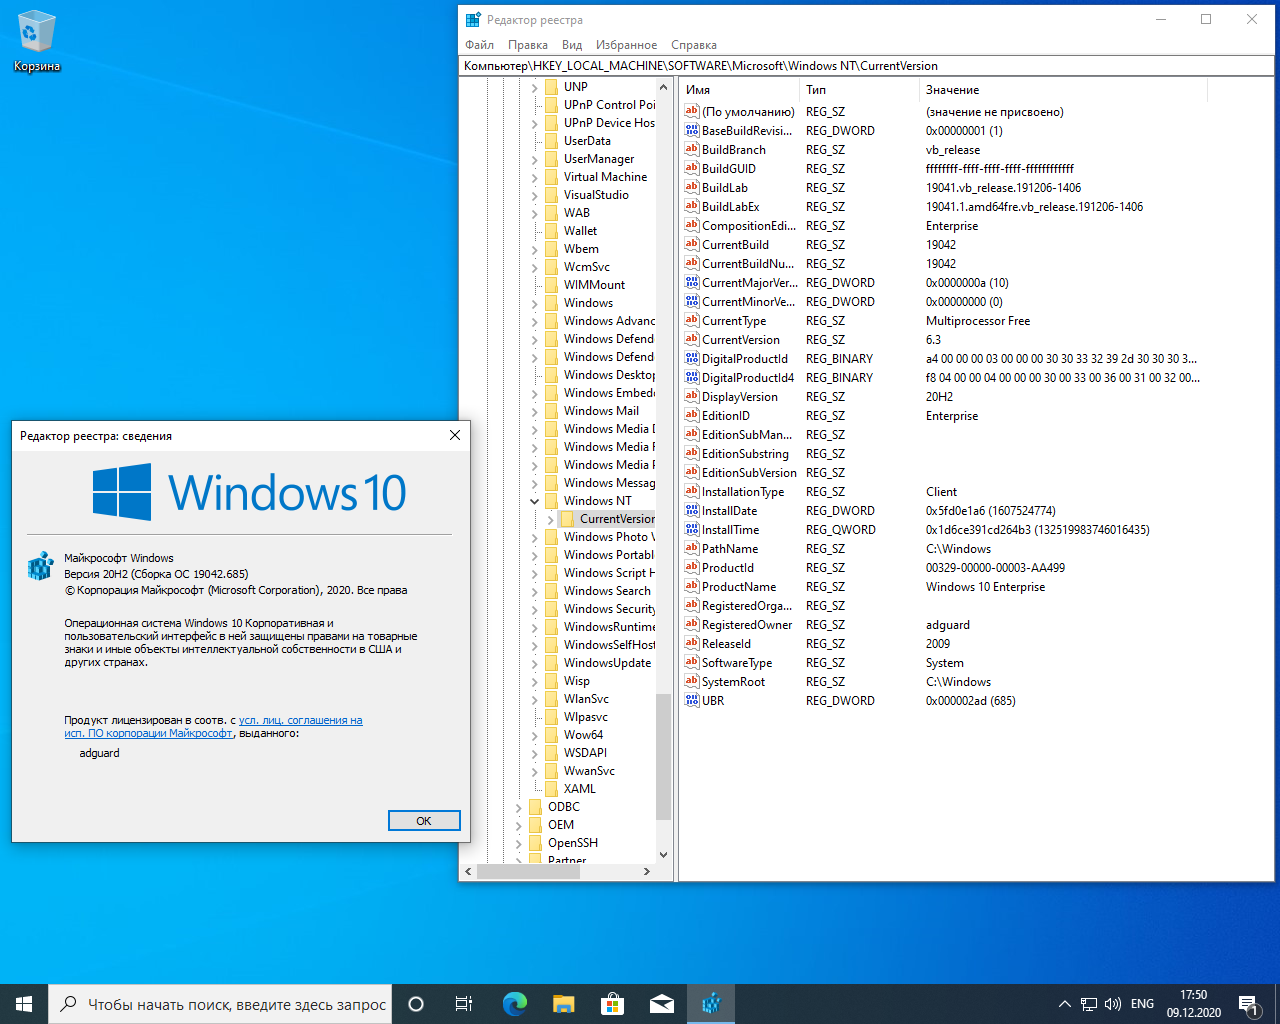
Task: Select the Windows Search key in tree
Action: (607, 591)
